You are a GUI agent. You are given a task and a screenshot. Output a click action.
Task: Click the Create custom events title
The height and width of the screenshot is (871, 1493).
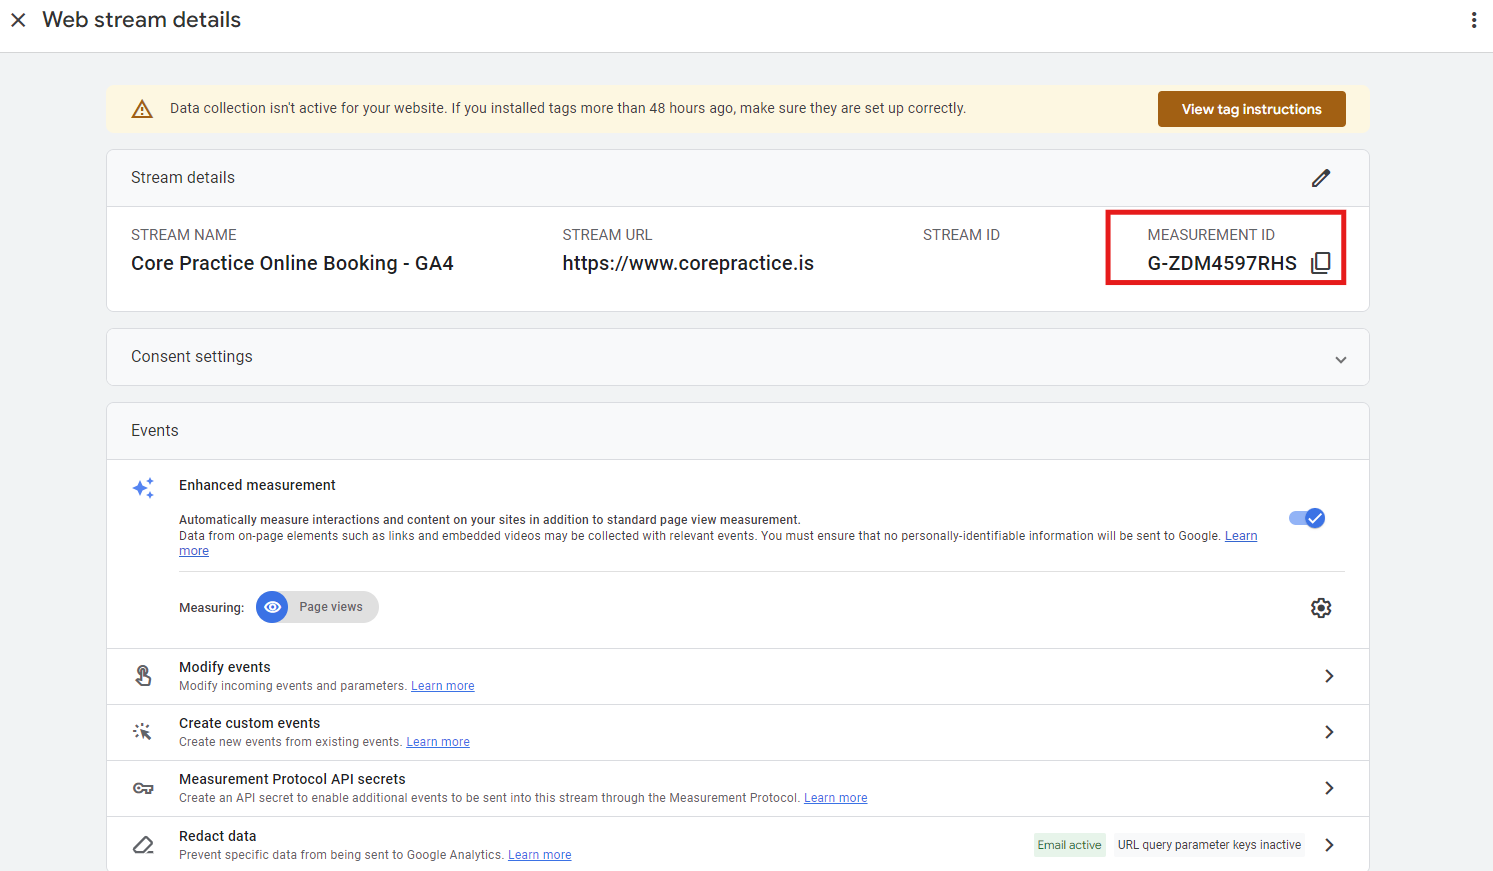(x=250, y=723)
